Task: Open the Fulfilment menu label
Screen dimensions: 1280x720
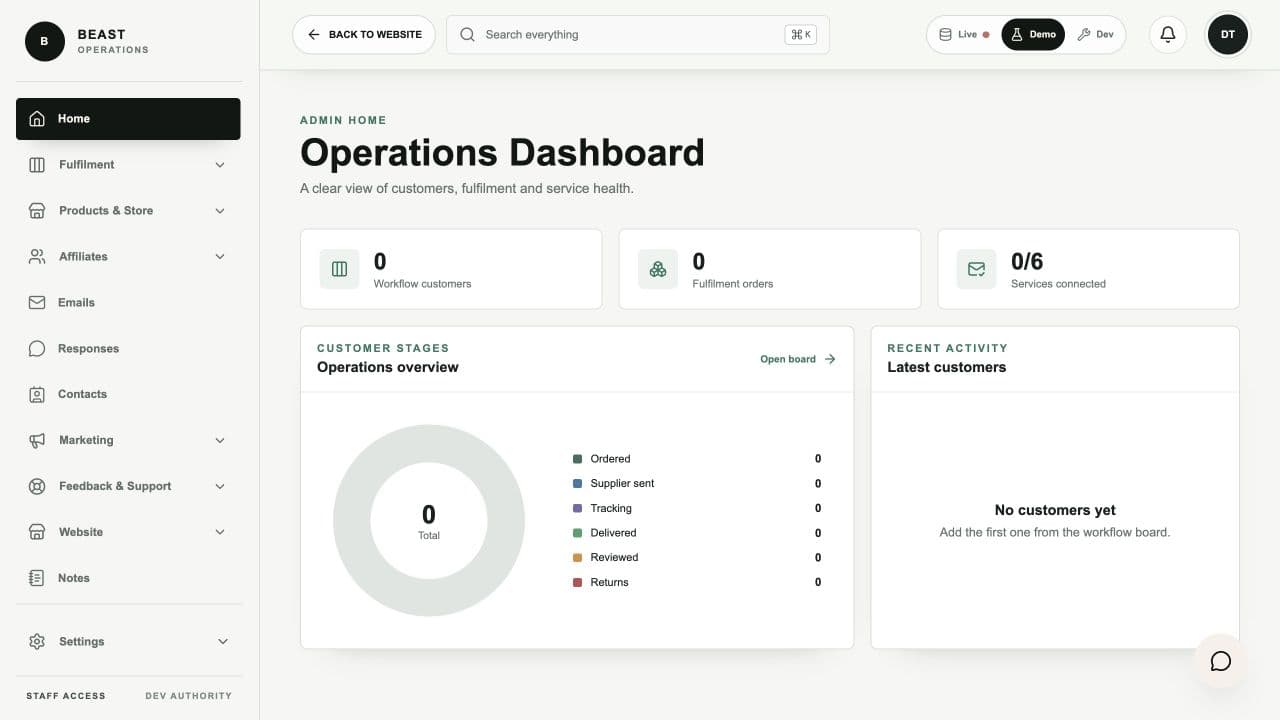Action: click(x=86, y=165)
